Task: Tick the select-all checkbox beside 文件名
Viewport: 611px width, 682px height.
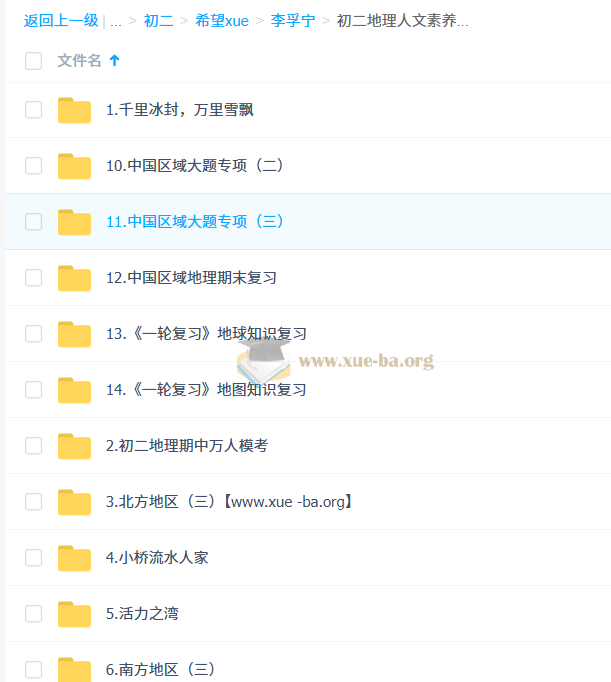Action: pyautogui.click(x=33, y=61)
